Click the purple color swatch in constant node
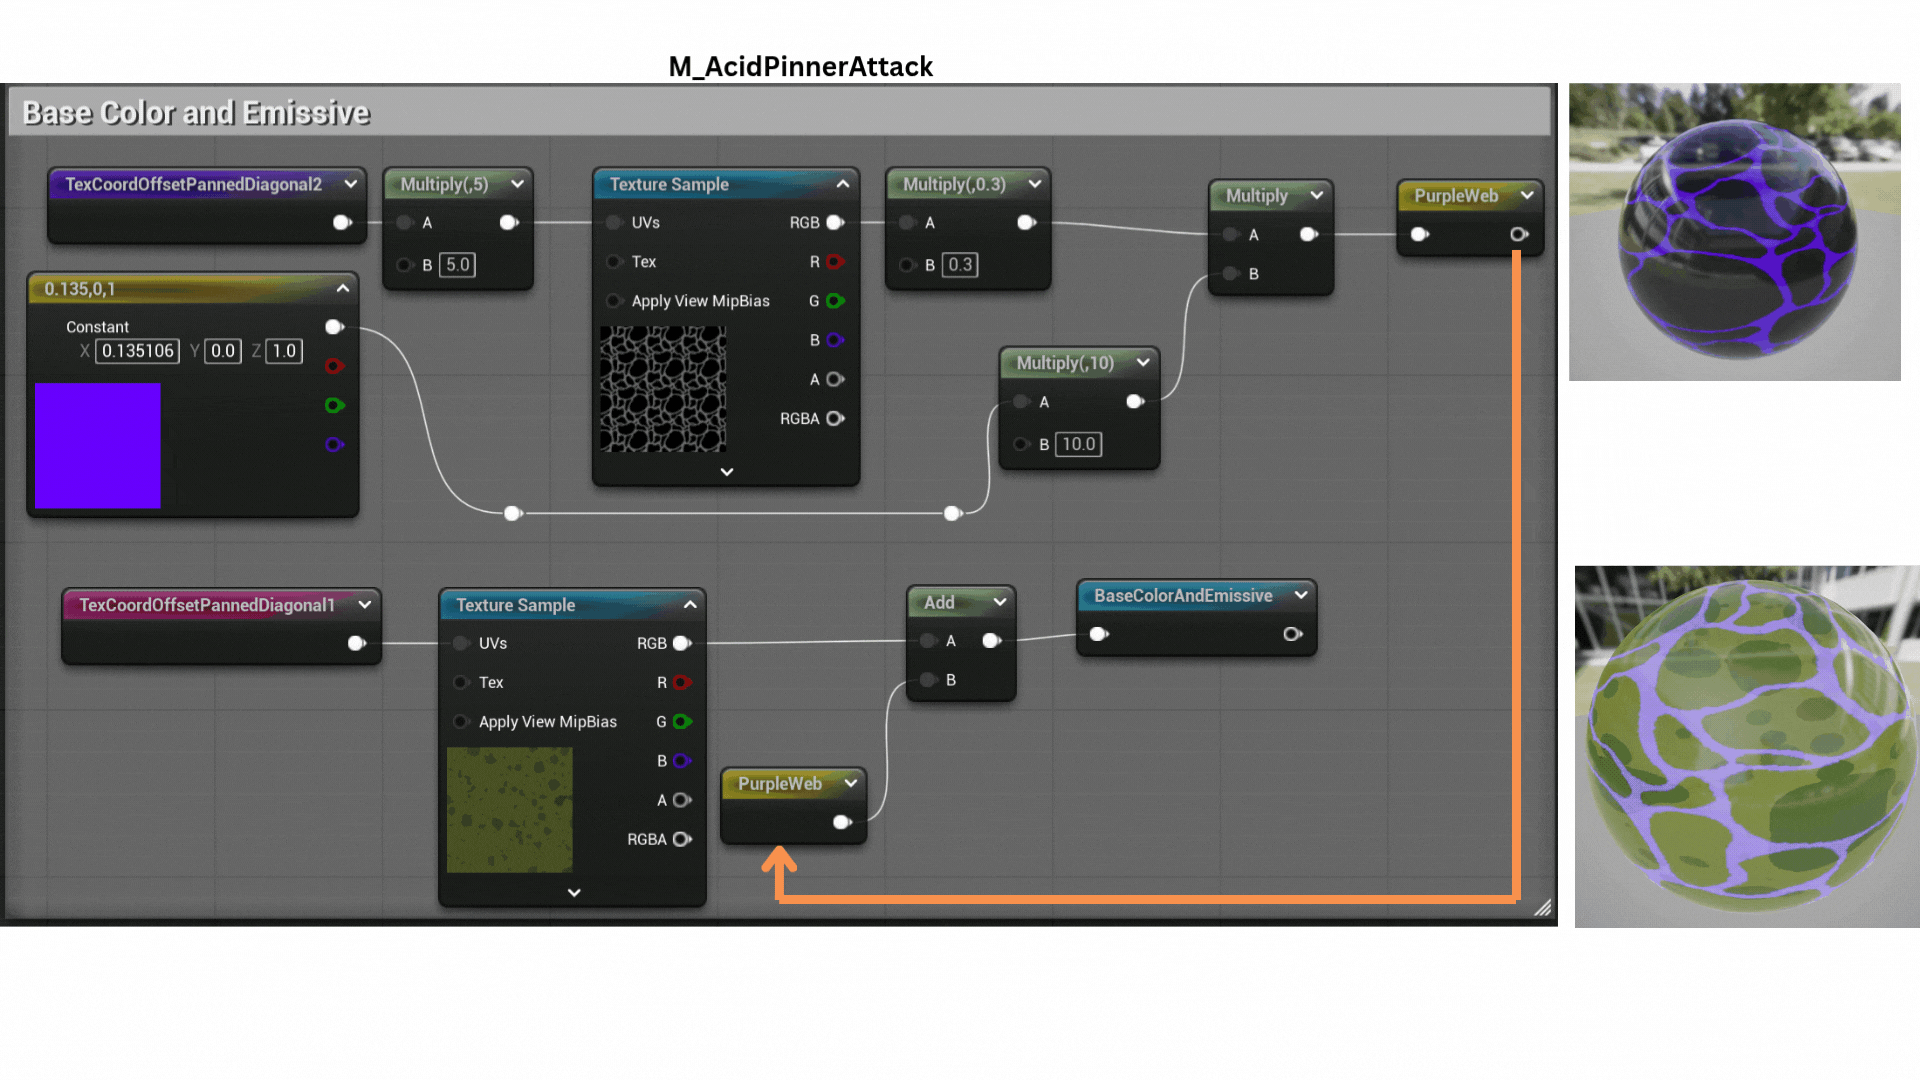This screenshot has height=1080, width=1920. pos(98,446)
